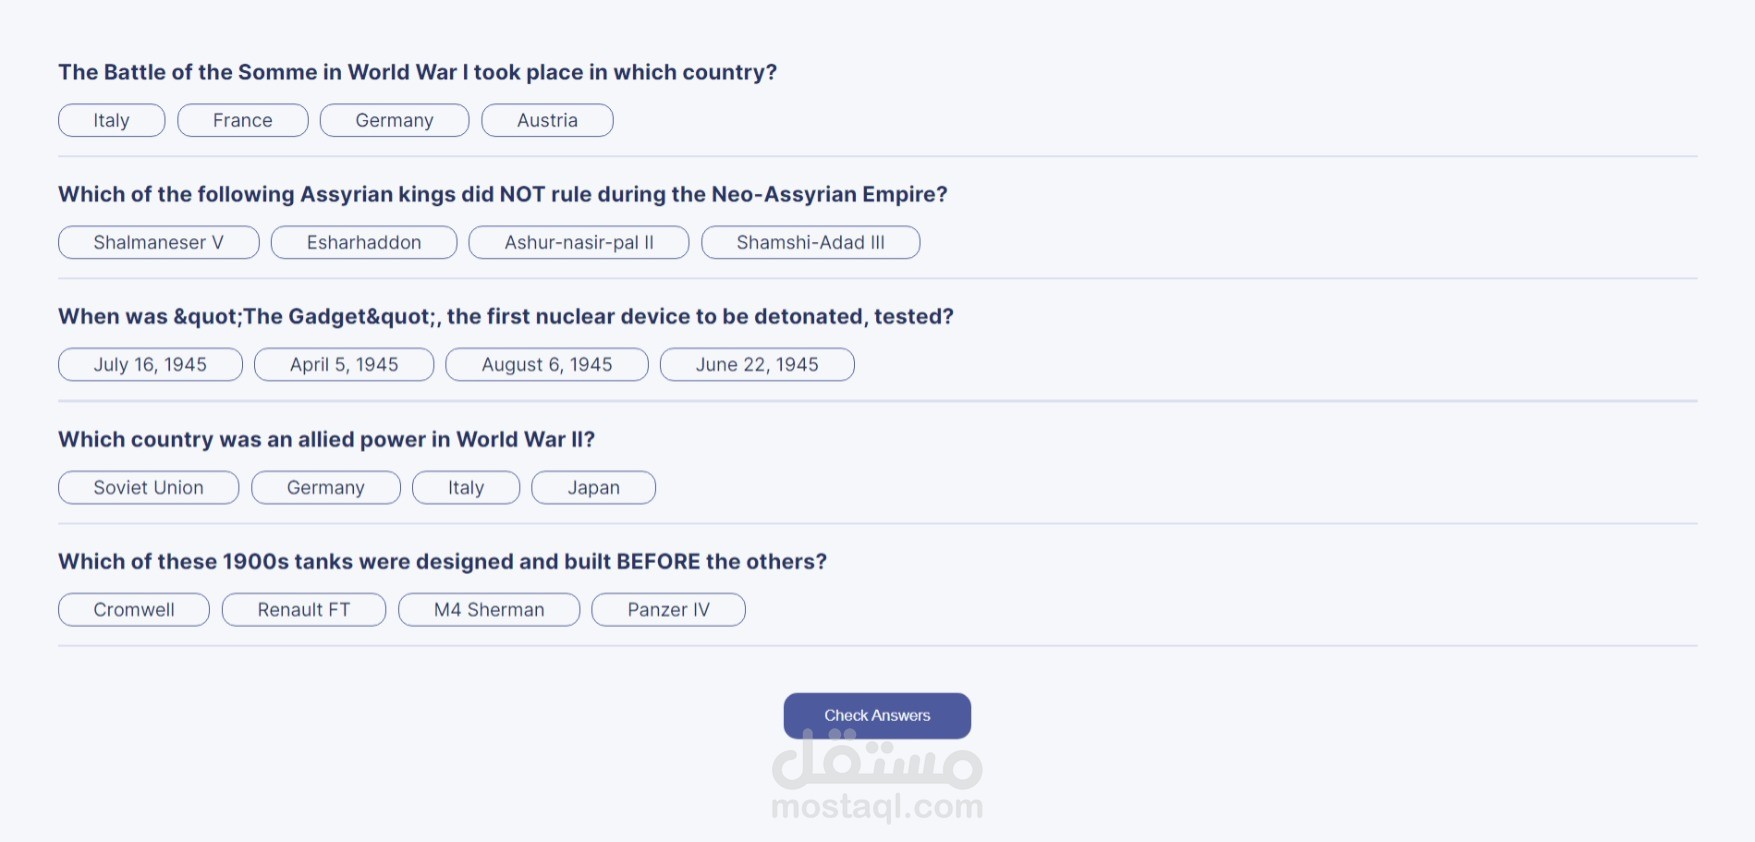This screenshot has height=842, width=1755.
Task: Select Germany for the Somme question
Action: click(394, 120)
